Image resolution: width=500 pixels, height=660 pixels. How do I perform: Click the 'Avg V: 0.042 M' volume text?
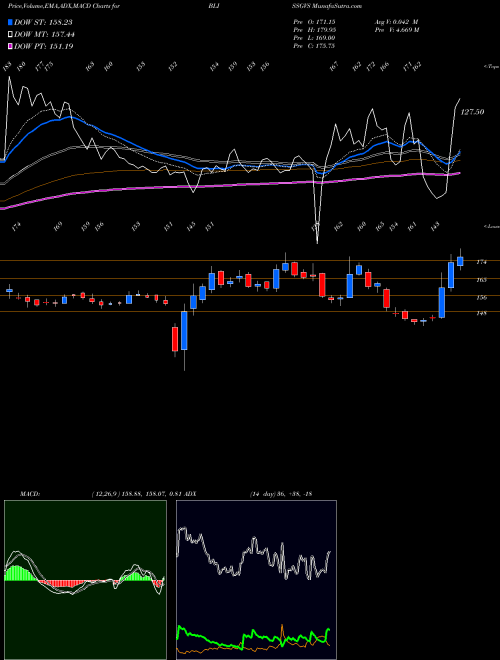396,21
